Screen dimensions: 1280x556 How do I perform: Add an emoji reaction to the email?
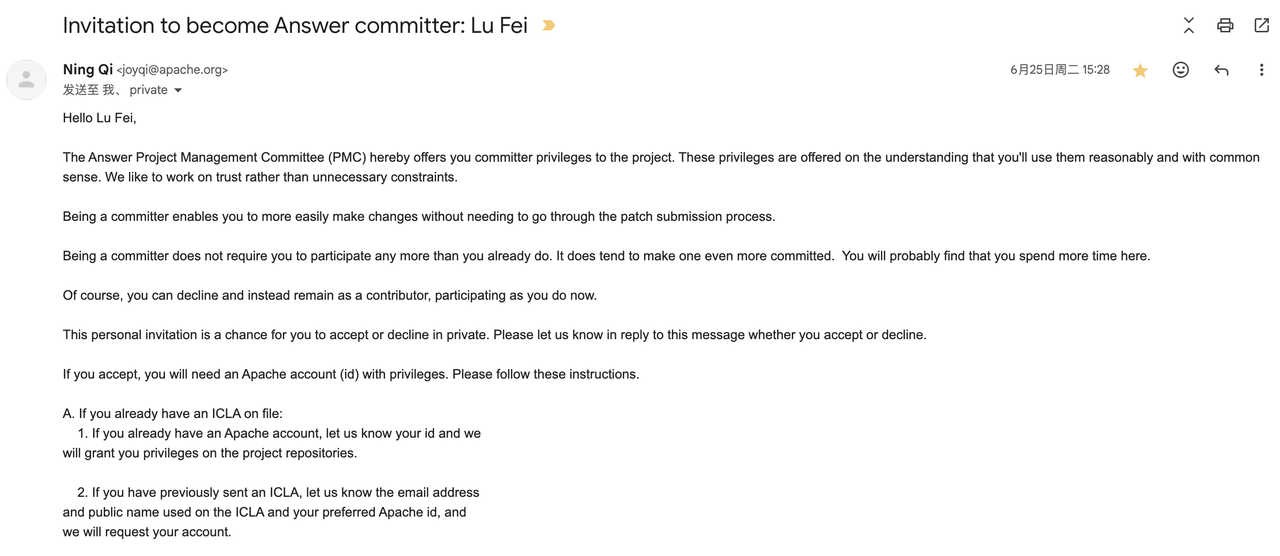(x=1181, y=70)
